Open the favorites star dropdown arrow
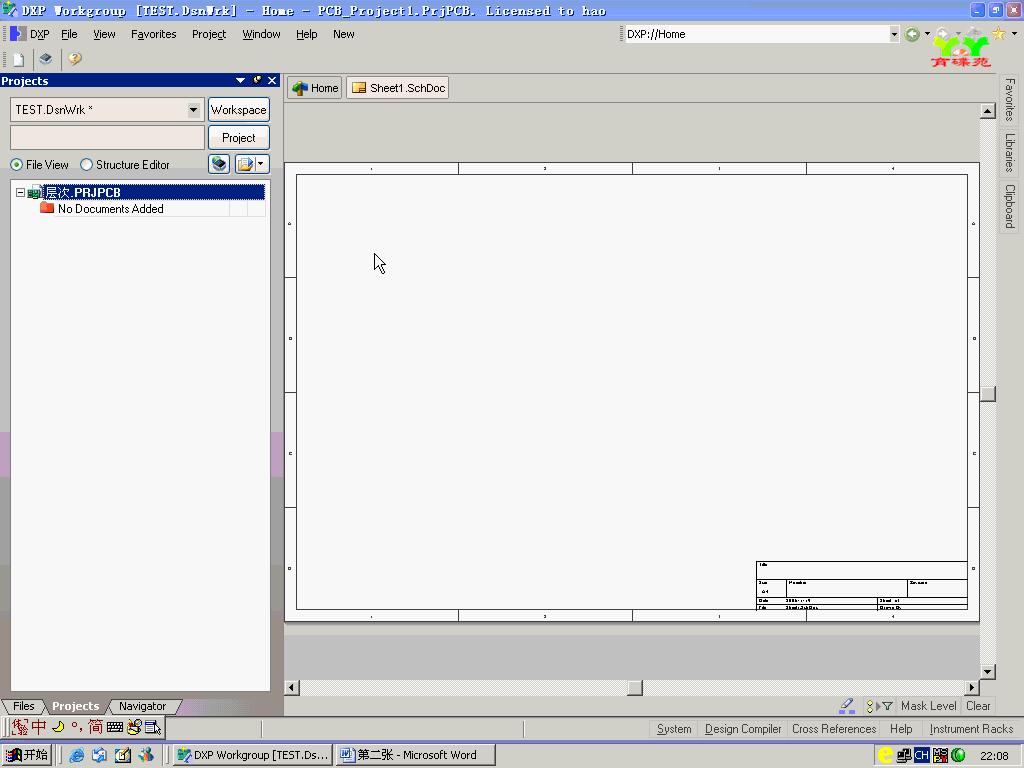Viewport: 1024px width, 768px height. [1014, 33]
